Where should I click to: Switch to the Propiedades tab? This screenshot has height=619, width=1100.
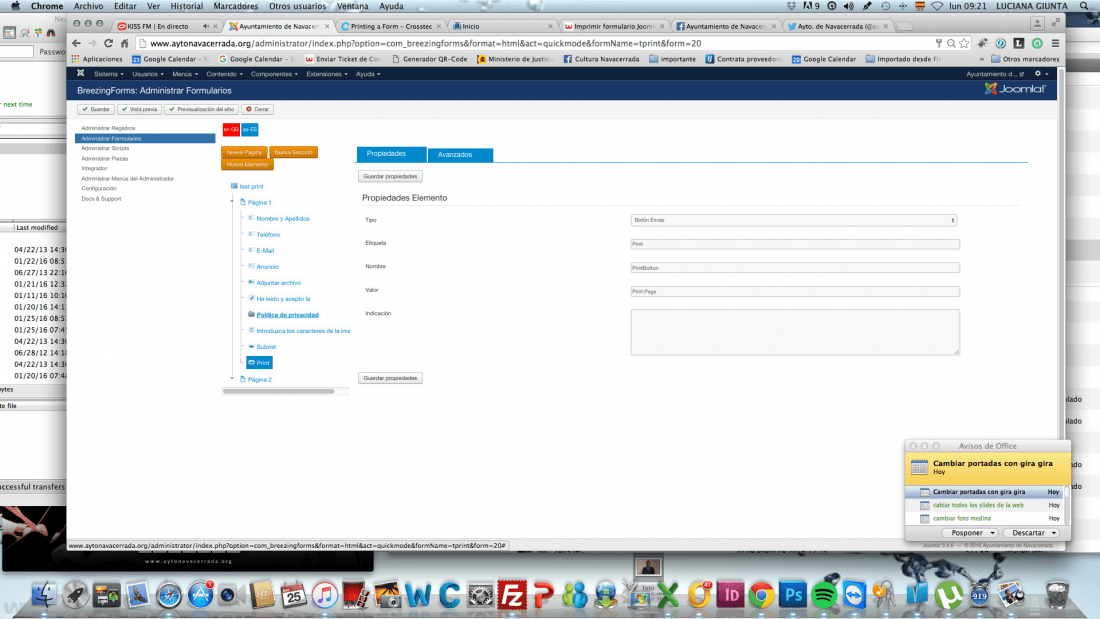[391, 154]
